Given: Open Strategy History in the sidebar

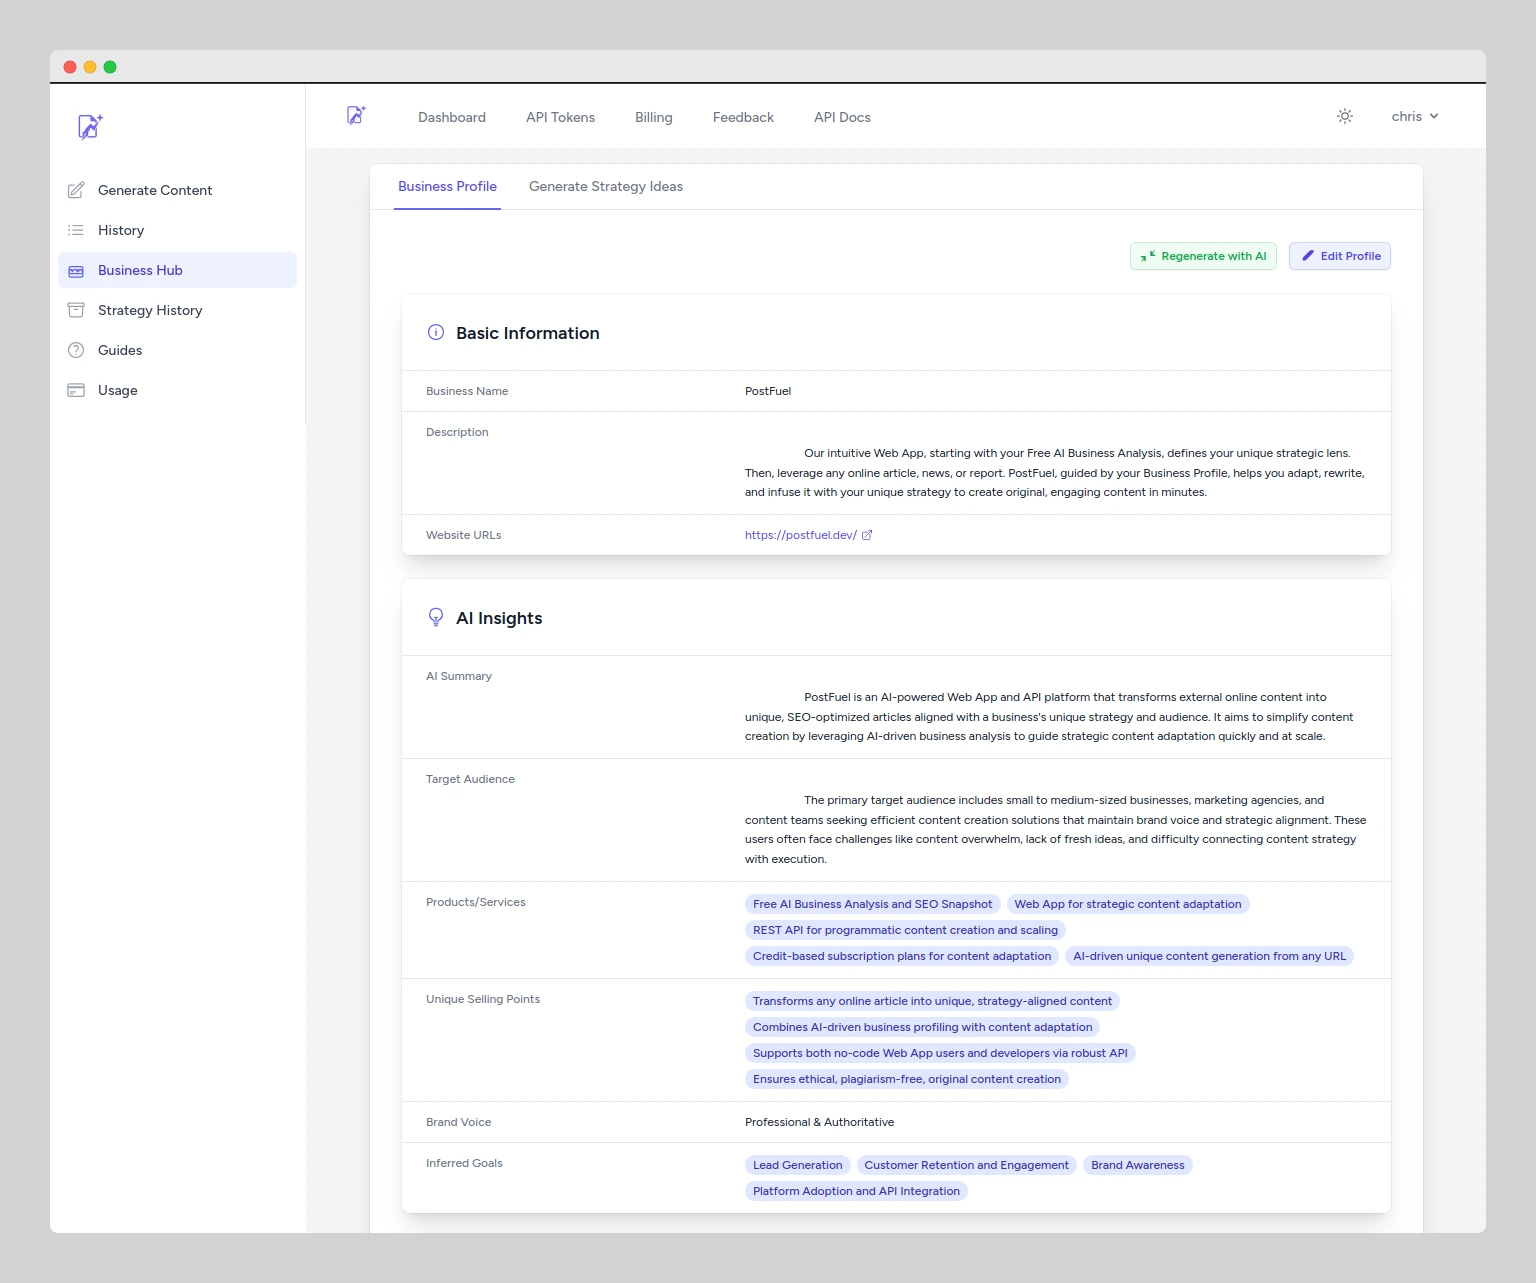Looking at the screenshot, I should click(177, 310).
